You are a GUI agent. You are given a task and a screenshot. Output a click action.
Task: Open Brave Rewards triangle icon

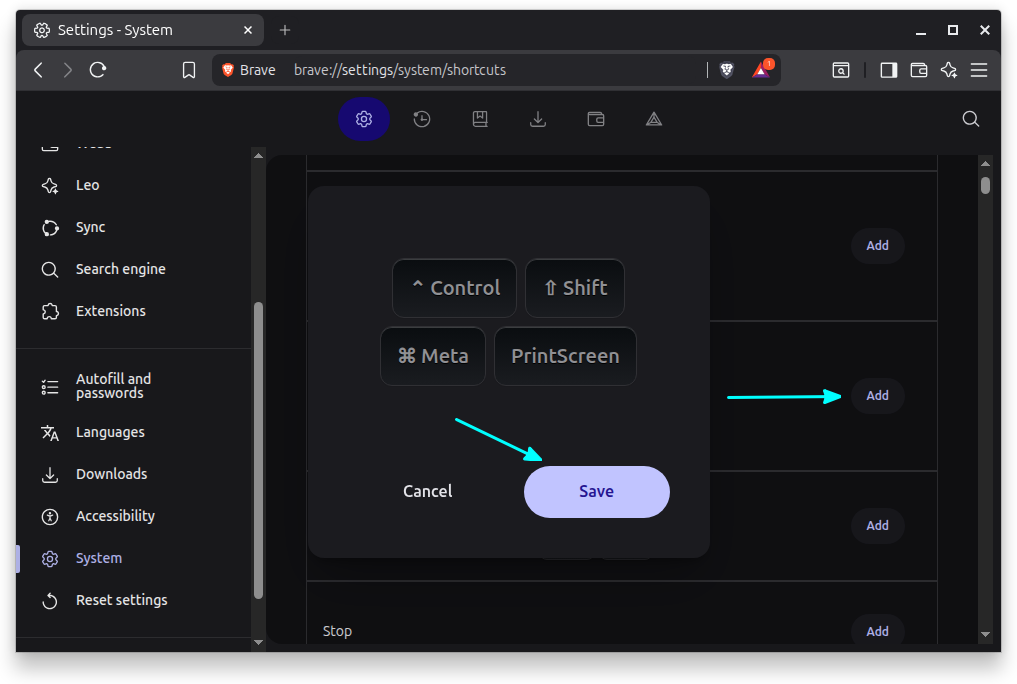click(761, 70)
